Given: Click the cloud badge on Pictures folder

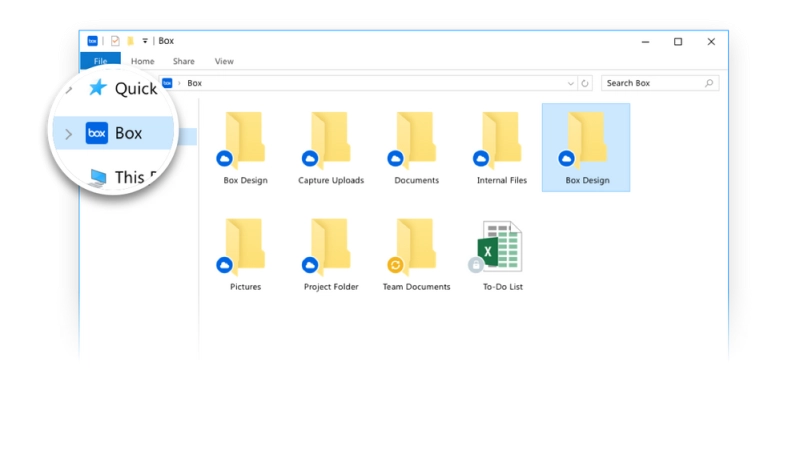Looking at the screenshot, I should click(x=224, y=265).
